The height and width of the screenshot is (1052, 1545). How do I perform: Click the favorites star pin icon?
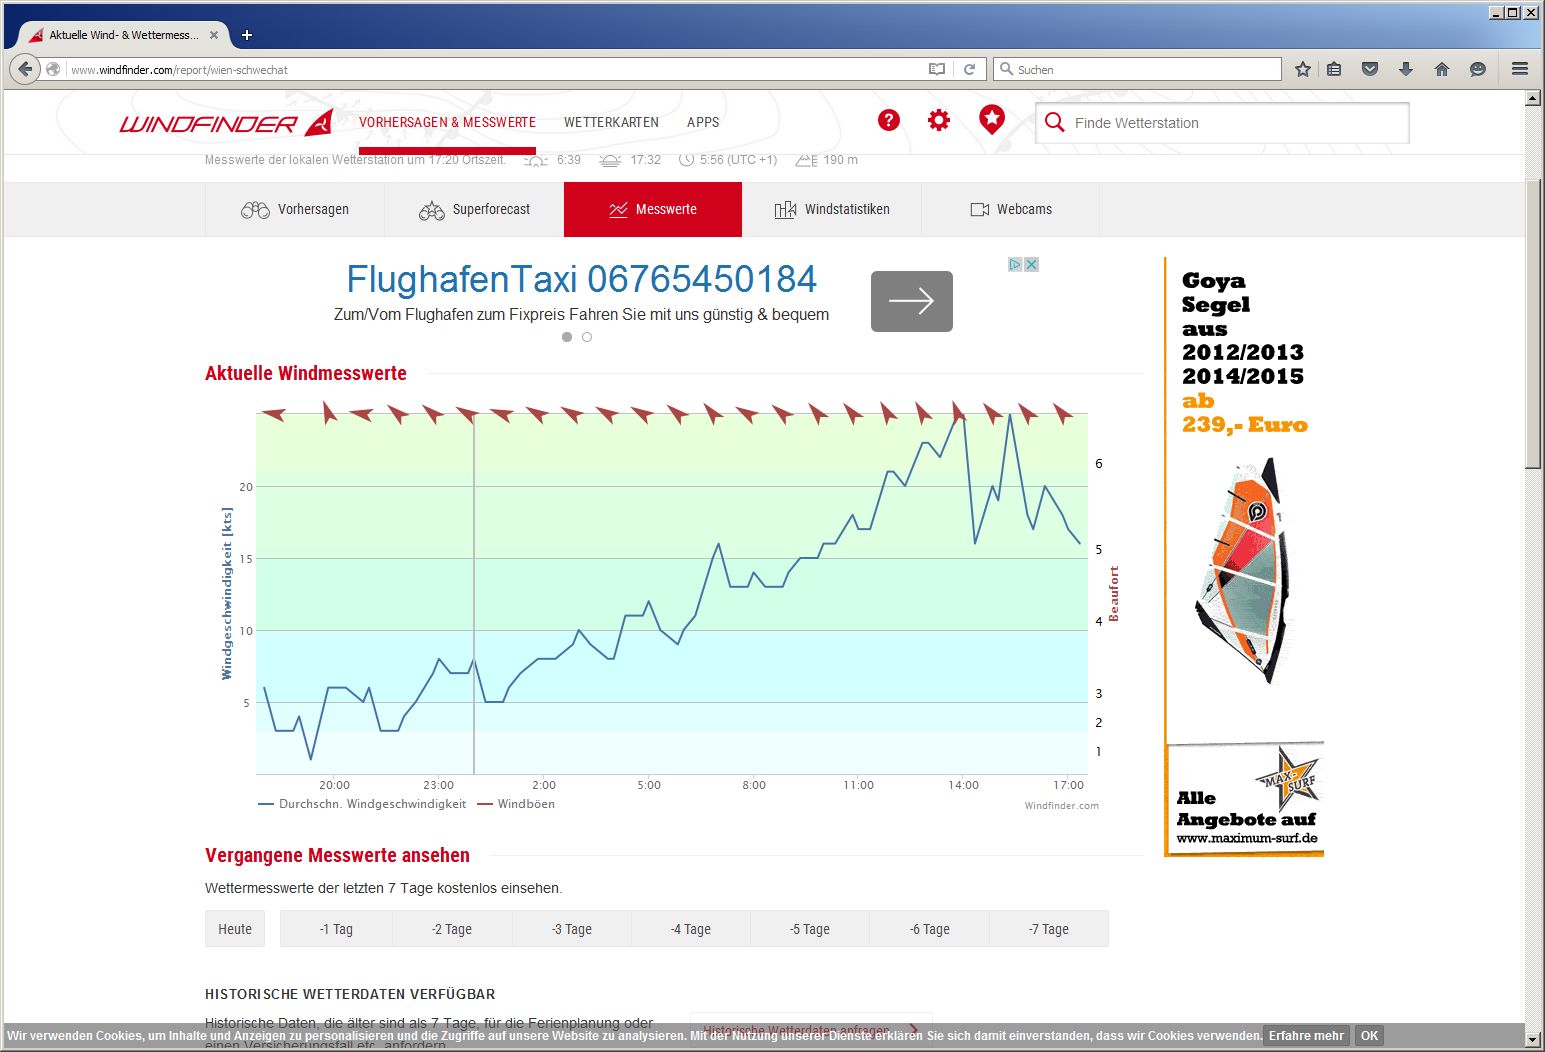(x=991, y=120)
